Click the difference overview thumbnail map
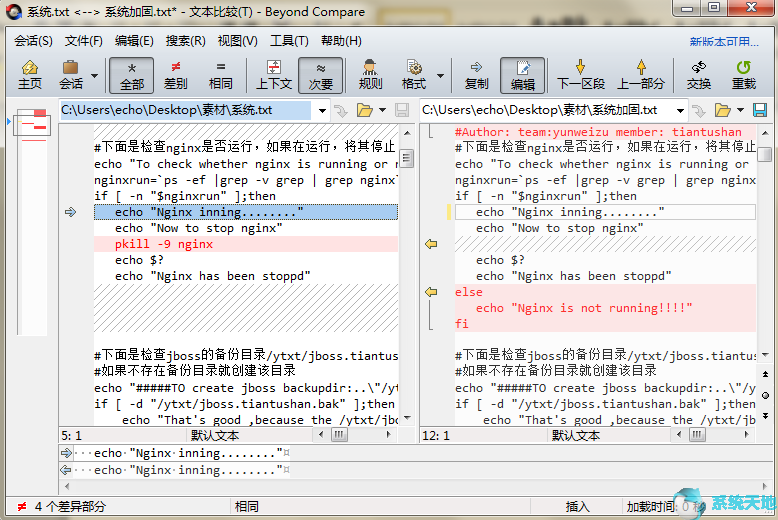Image resolution: width=778 pixels, height=520 pixels. point(32,221)
